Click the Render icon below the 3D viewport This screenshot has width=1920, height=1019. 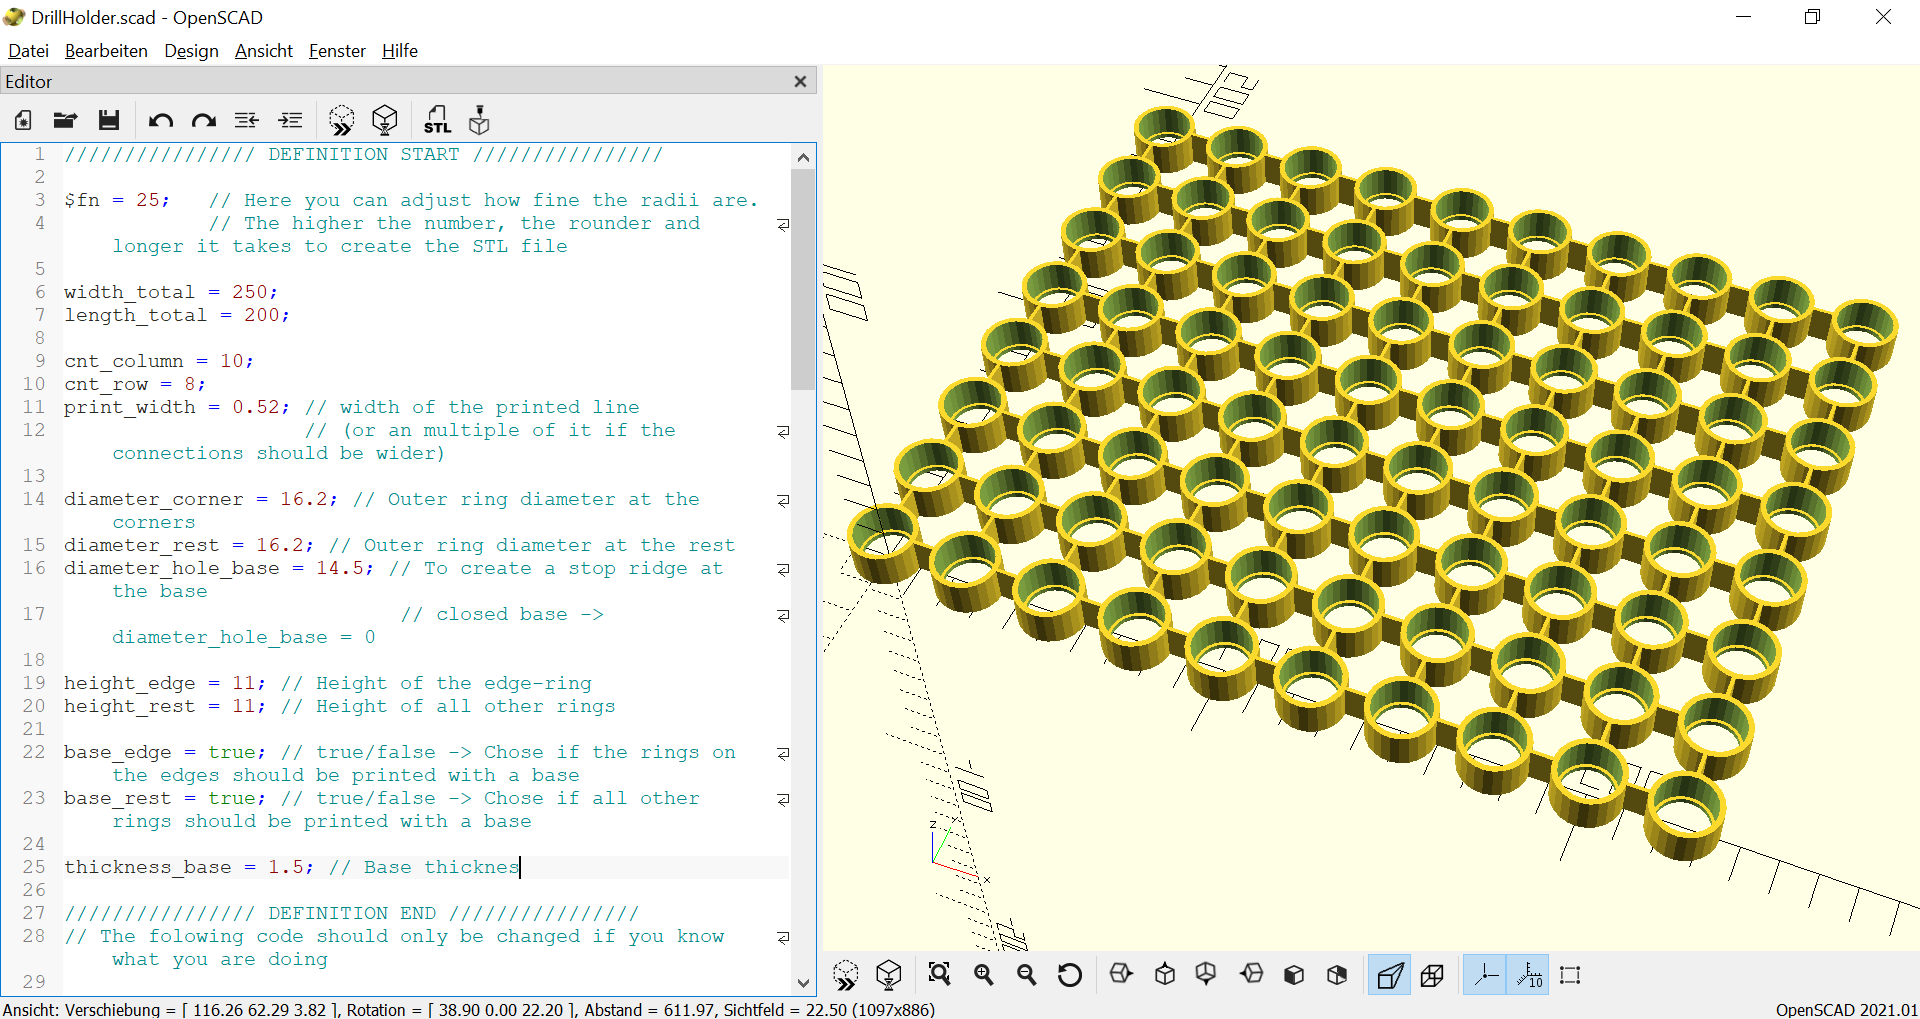click(x=889, y=975)
